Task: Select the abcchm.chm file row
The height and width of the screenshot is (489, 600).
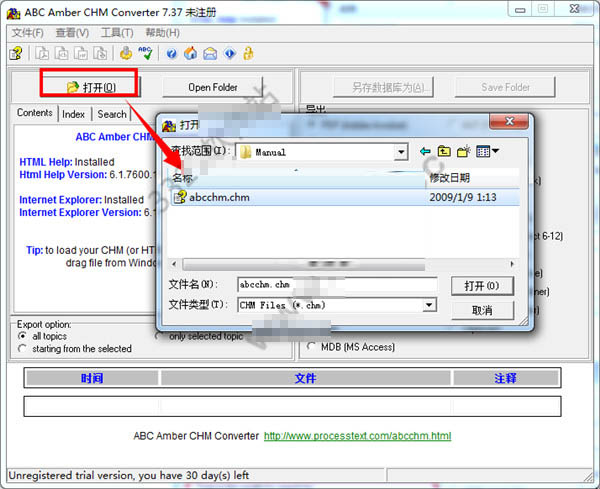Action: (345, 197)
